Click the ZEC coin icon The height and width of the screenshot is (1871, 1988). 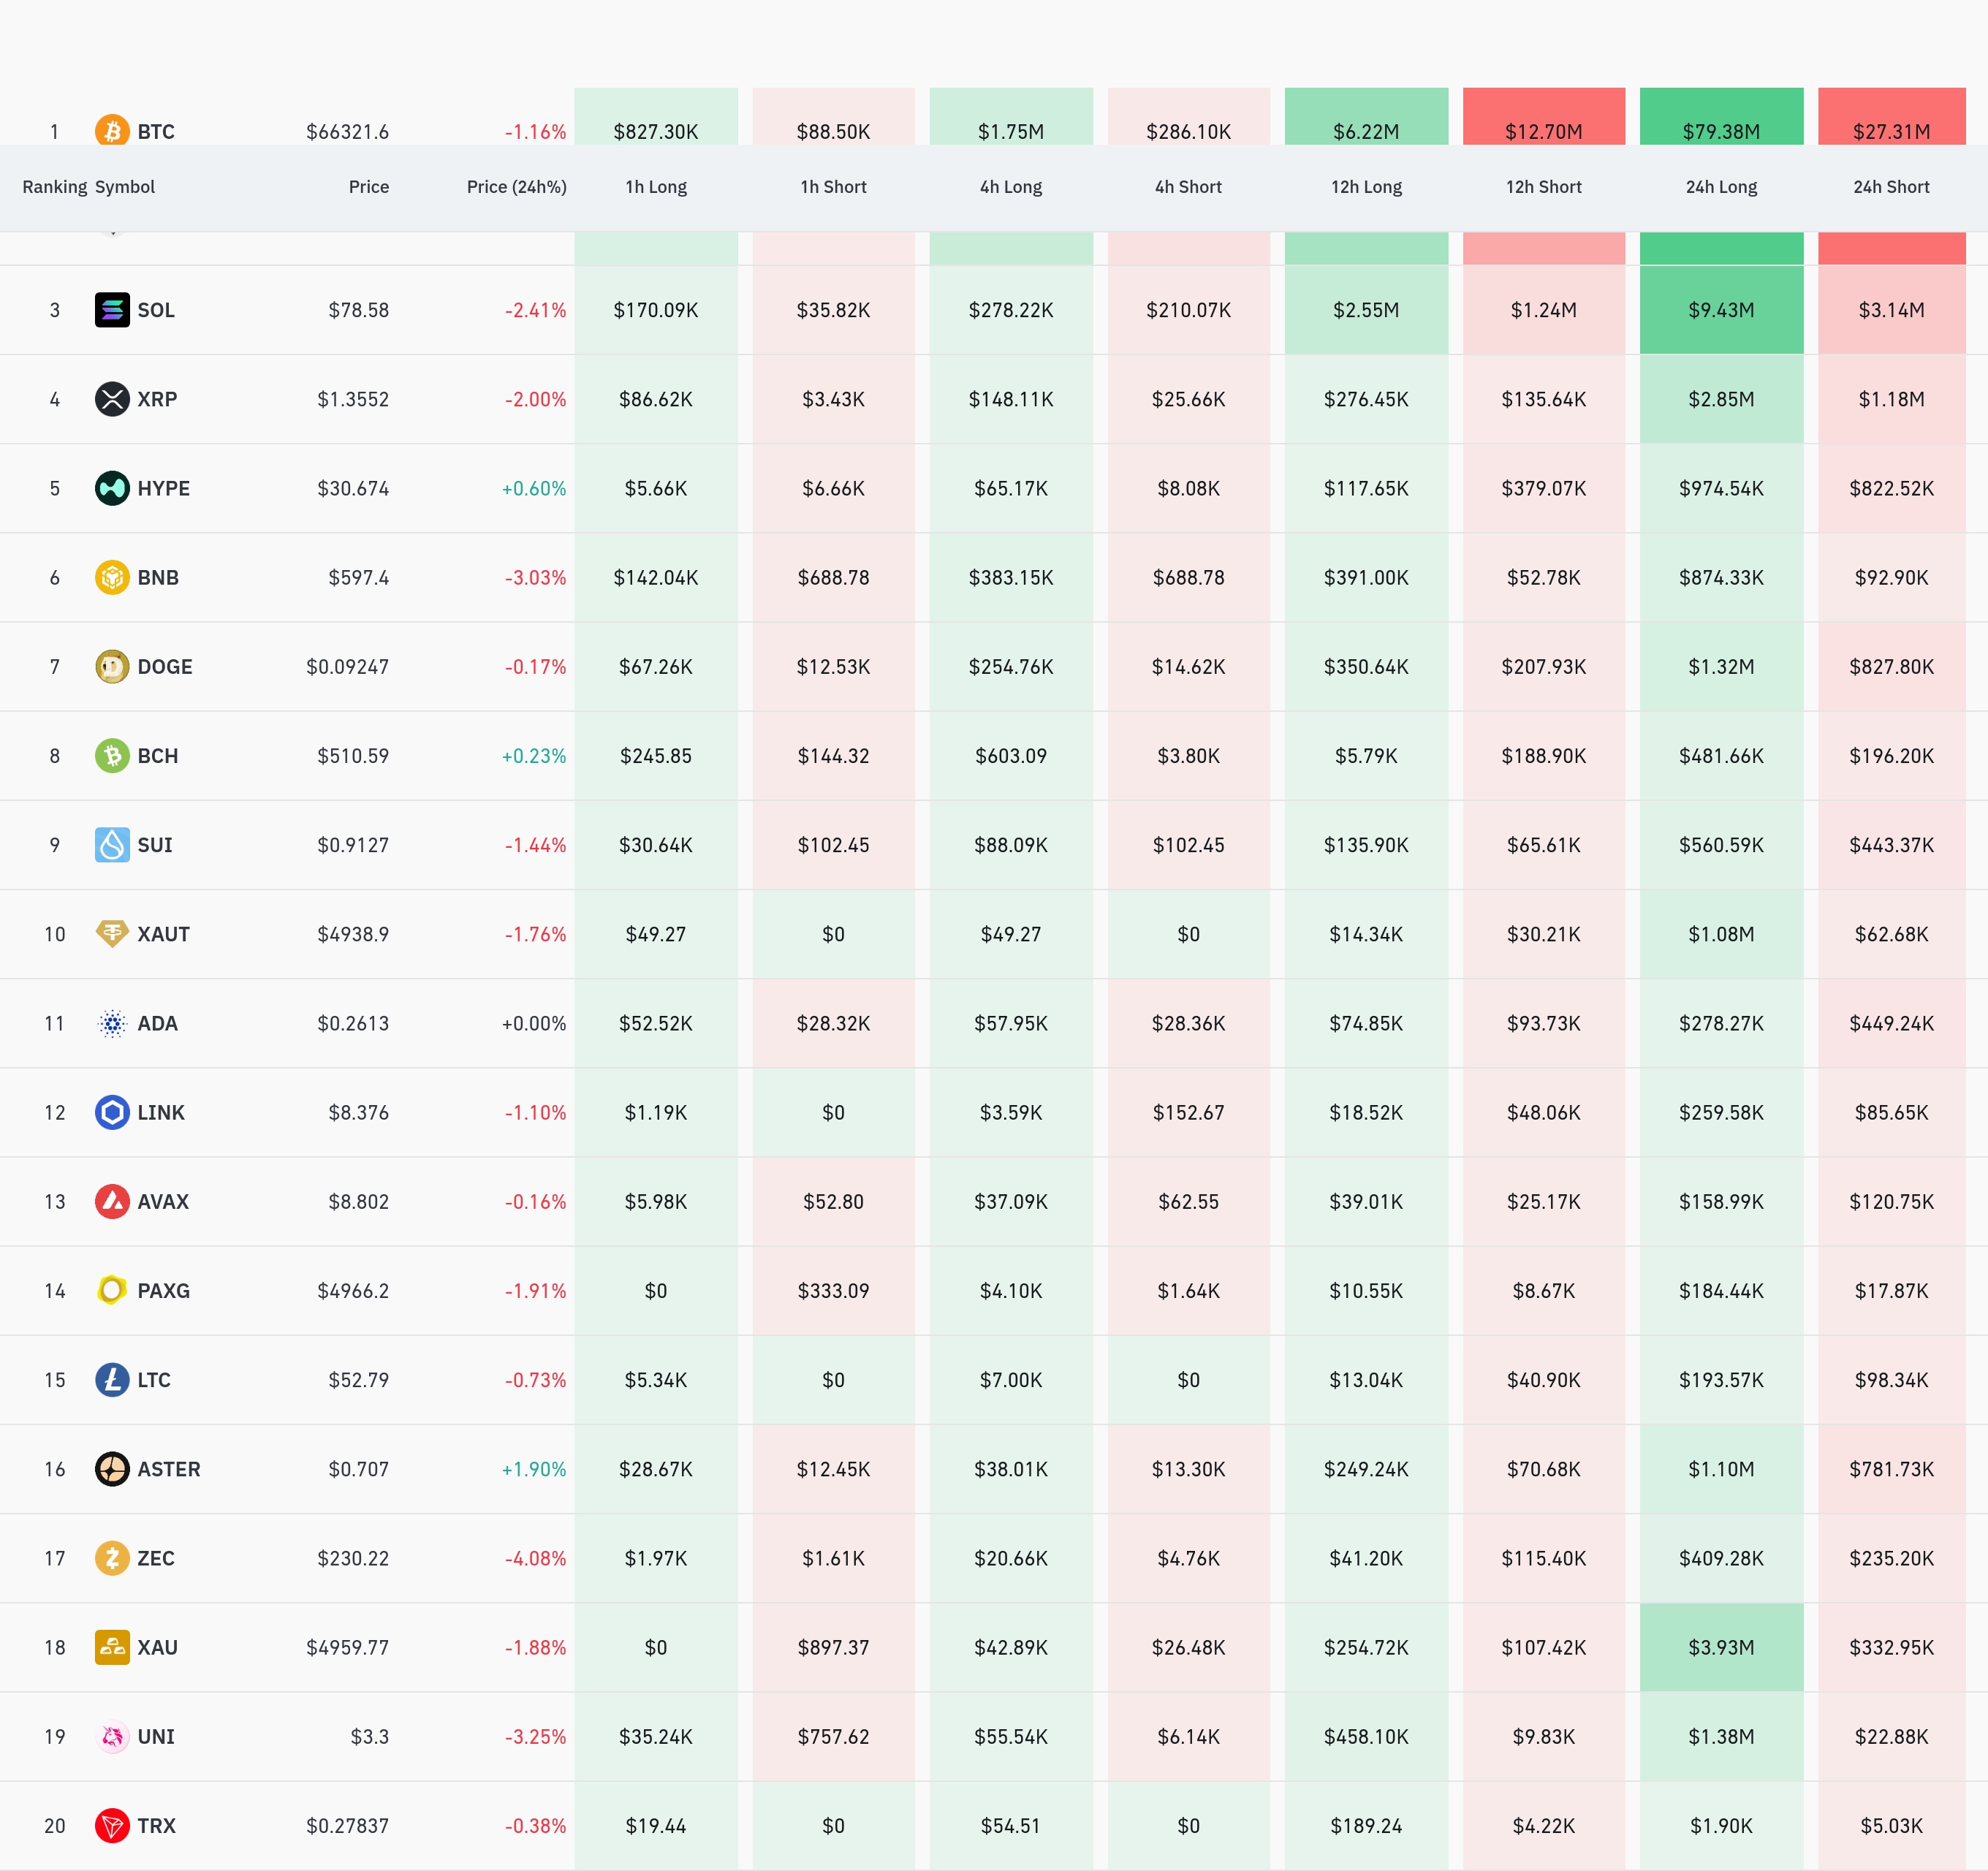coord(112,1558)
